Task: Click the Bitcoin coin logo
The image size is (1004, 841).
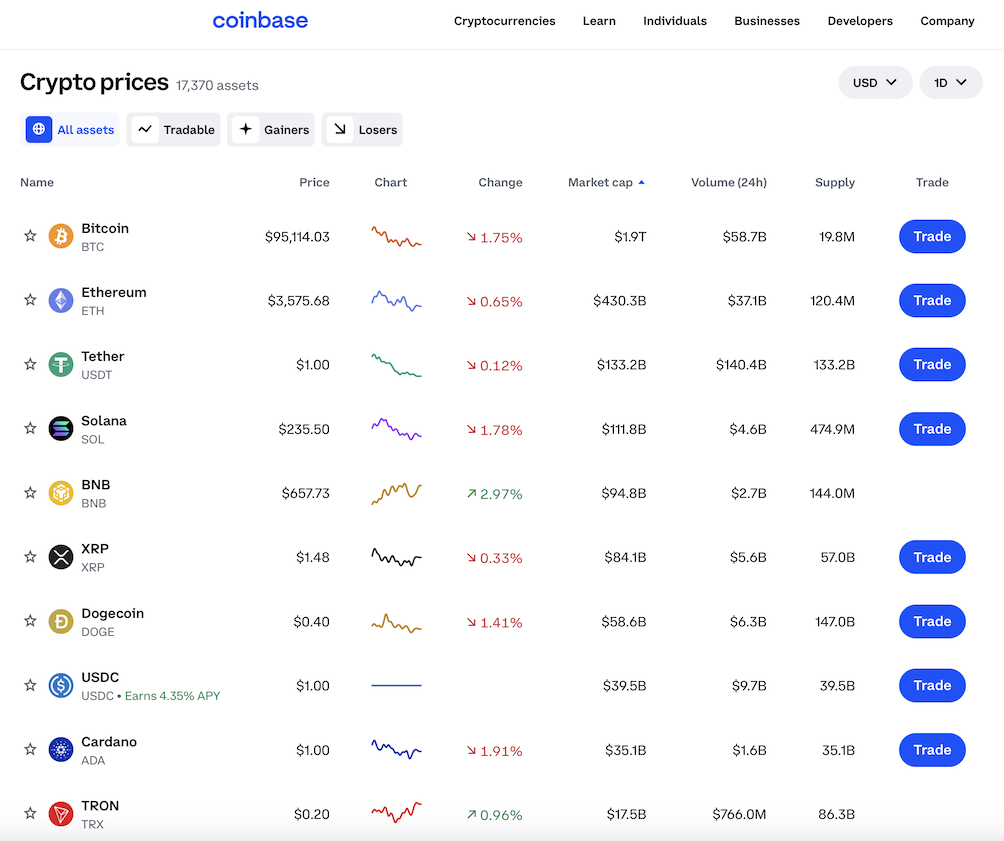Action: point(61,236)
